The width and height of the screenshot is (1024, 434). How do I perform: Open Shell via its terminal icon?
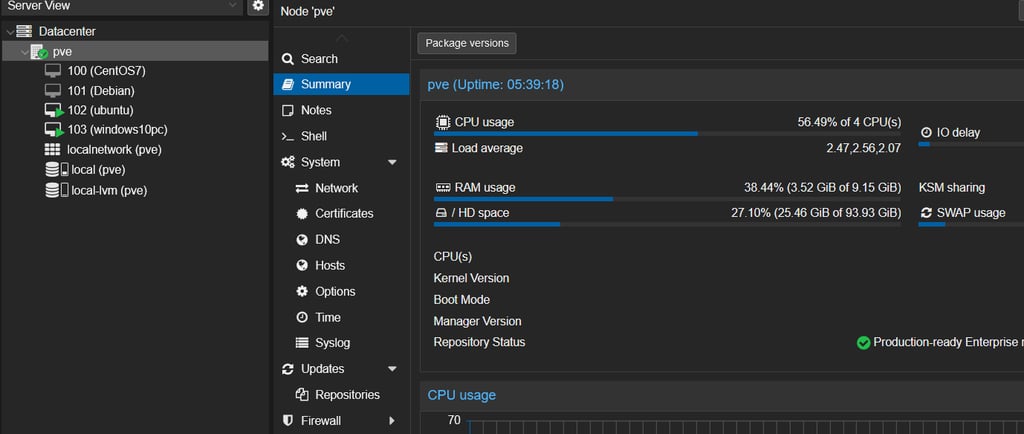pos(288,136)
